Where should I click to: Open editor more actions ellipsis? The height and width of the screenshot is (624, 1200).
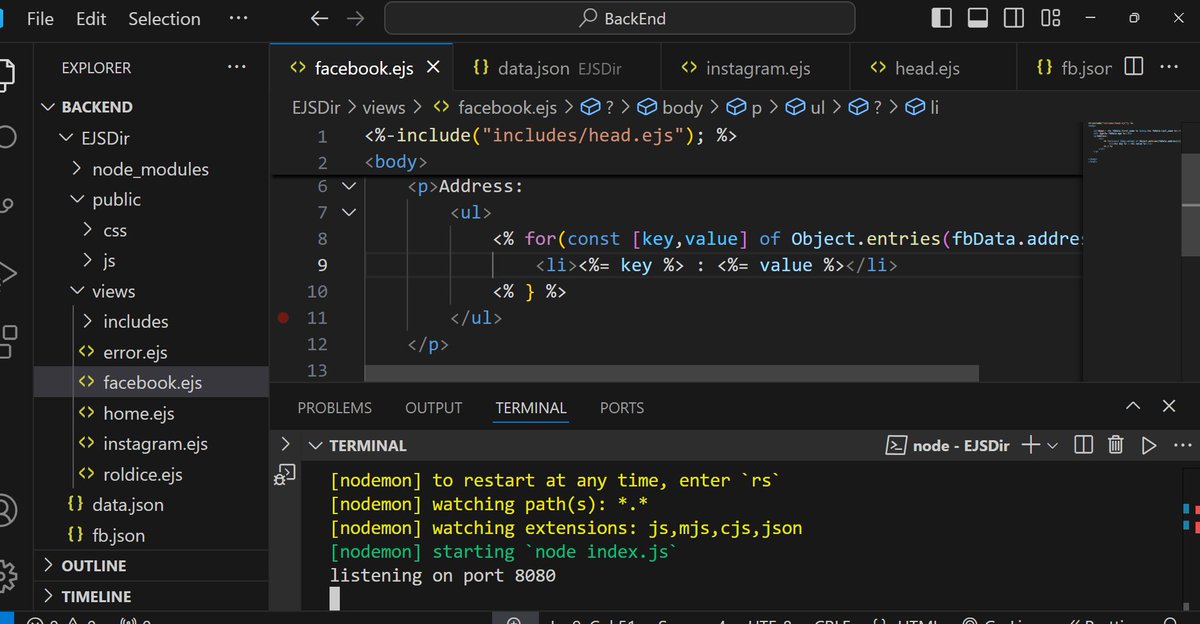(x=1168, y=66)
